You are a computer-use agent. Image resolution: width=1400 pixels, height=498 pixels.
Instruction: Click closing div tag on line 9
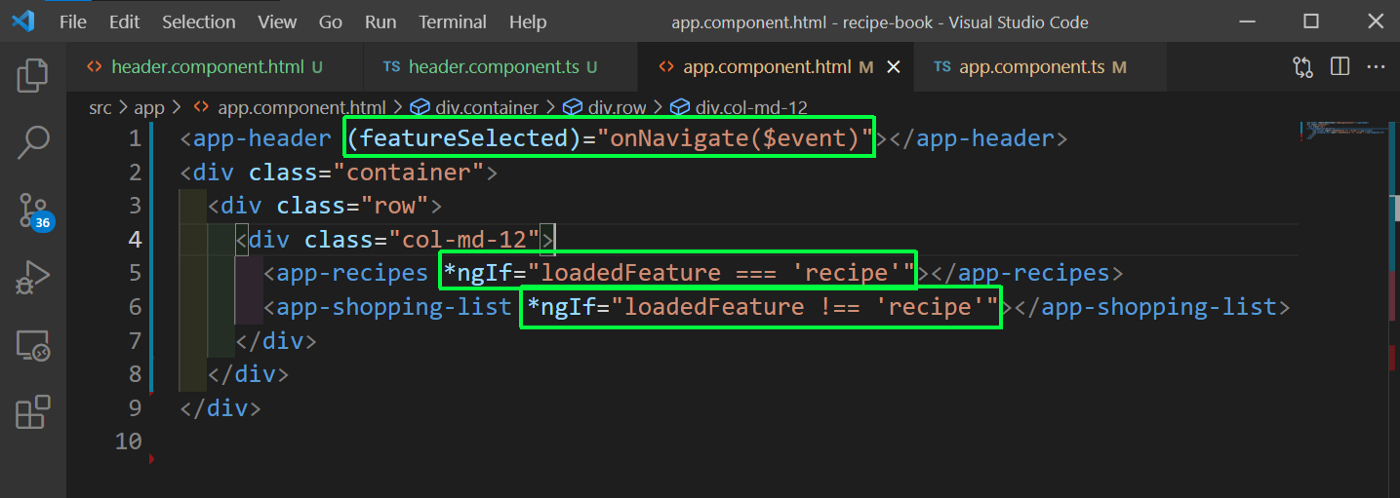(221, 408)
